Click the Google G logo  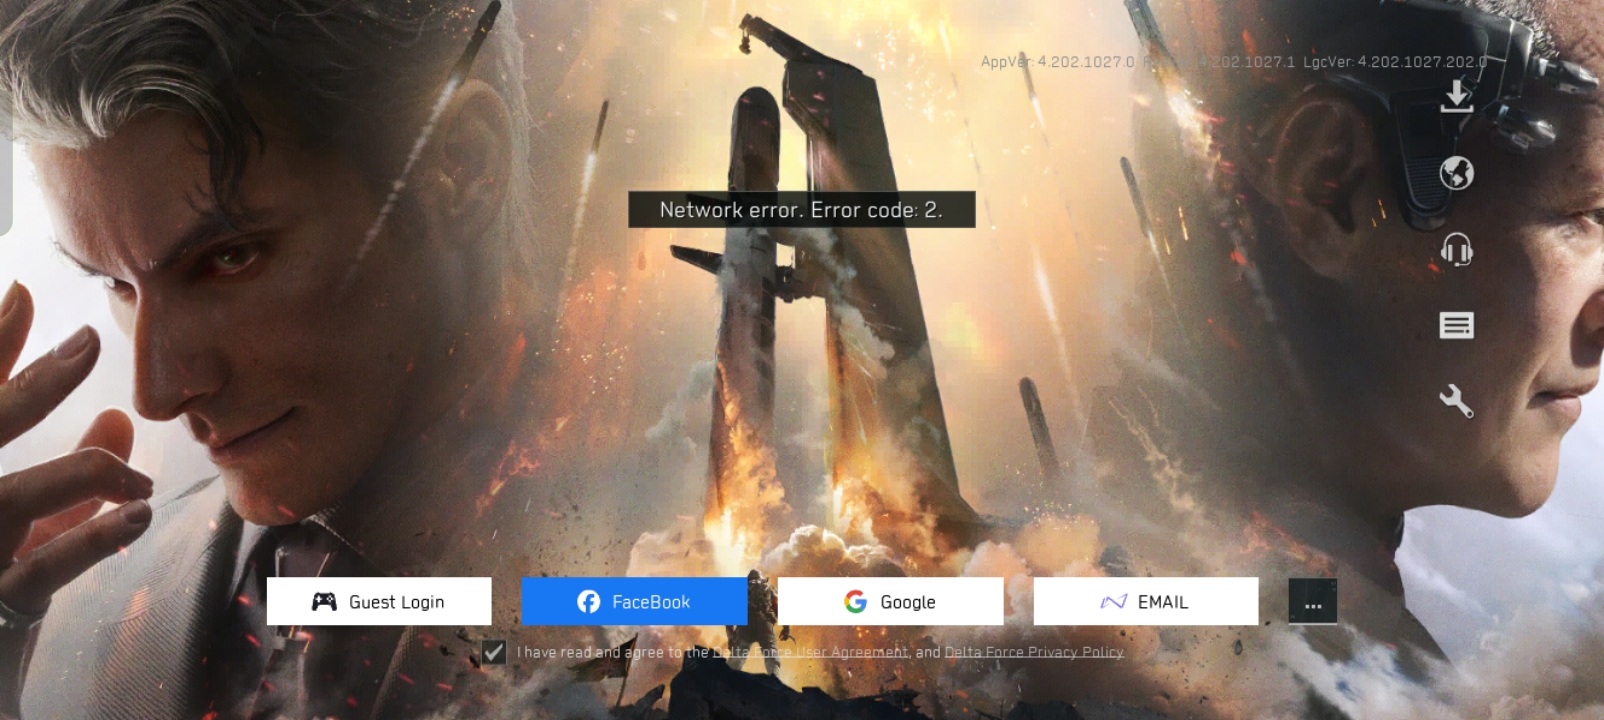pos(855,602)
